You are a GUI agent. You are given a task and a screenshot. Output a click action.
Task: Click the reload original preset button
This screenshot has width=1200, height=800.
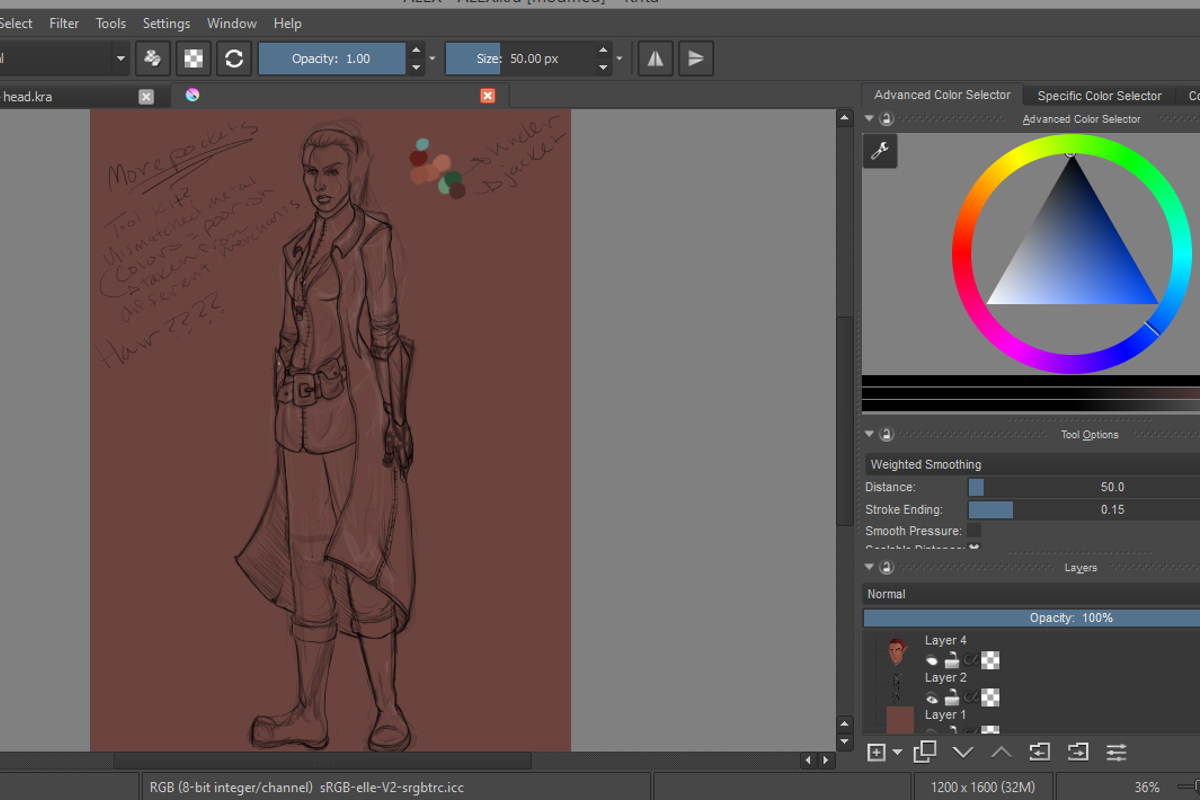tap(234, 59)
